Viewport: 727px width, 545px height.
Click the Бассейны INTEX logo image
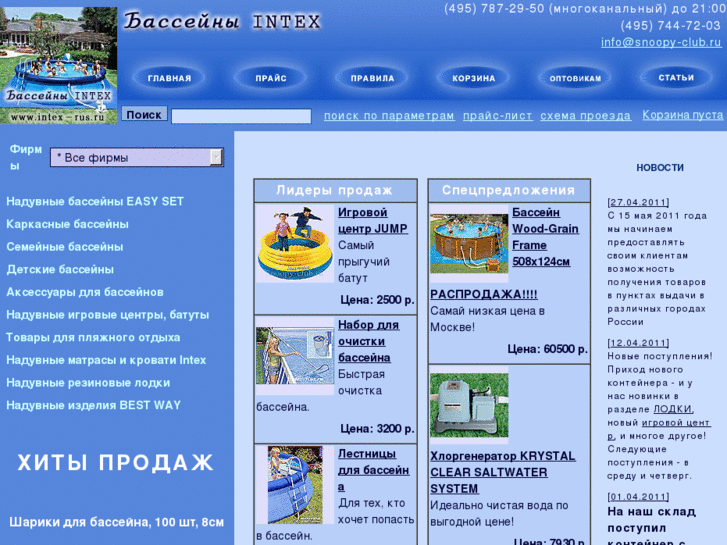tap(58, 65)
